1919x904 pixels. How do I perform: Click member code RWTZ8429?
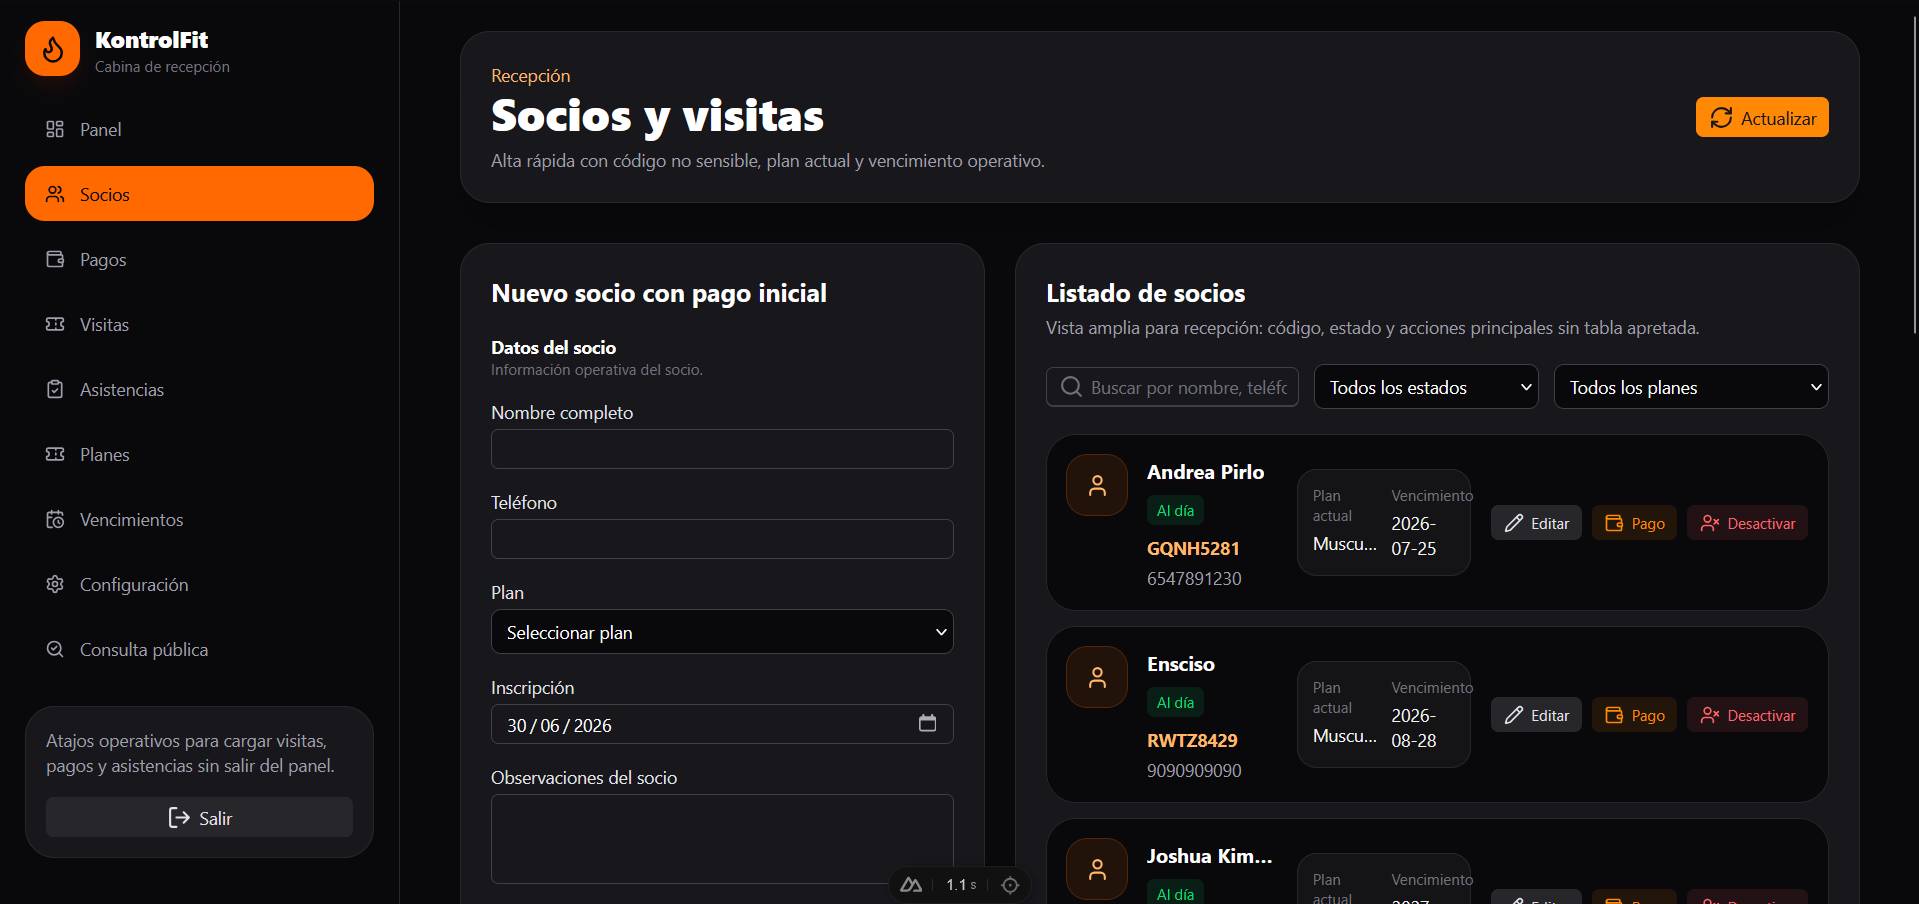coord(1192,740)
